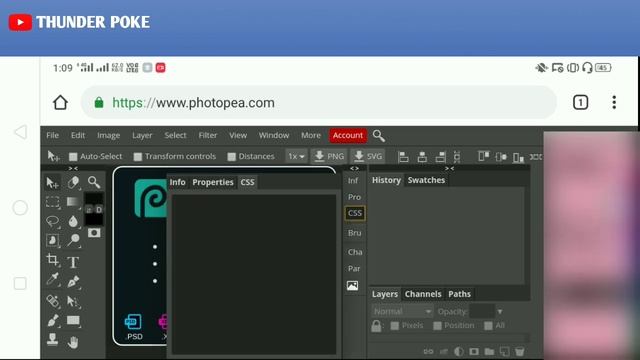
Task: Check the lock All checkbox
Action: pyautogui.click(x=488, y=326)
